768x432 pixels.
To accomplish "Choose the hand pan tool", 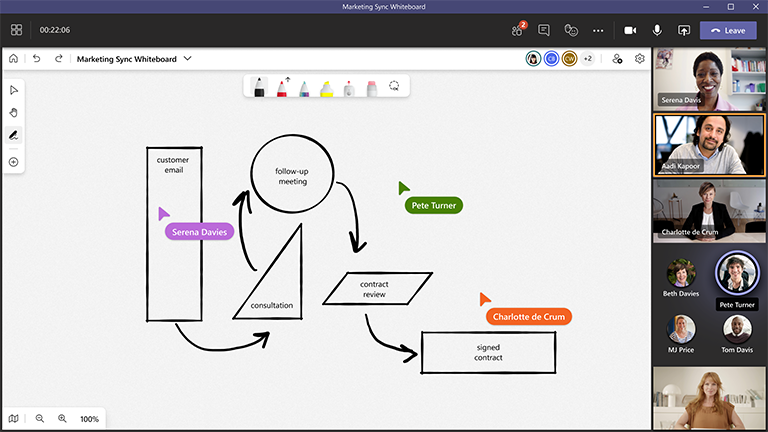I will pos(14,112).
